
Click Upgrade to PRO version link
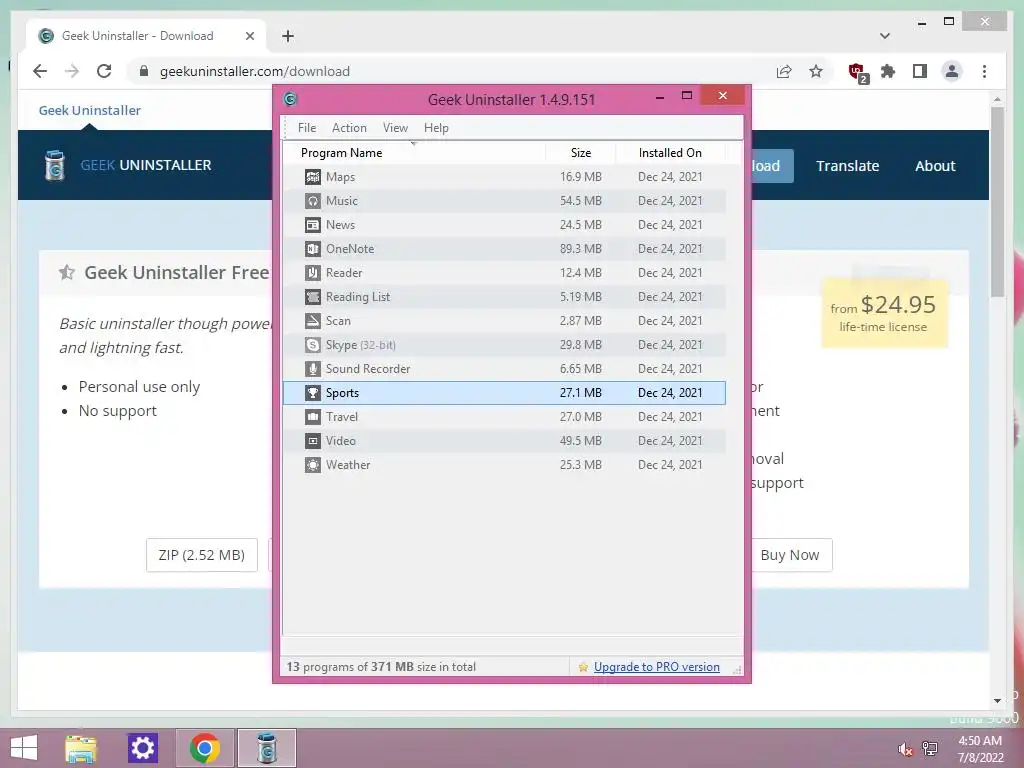click(656, 667)
